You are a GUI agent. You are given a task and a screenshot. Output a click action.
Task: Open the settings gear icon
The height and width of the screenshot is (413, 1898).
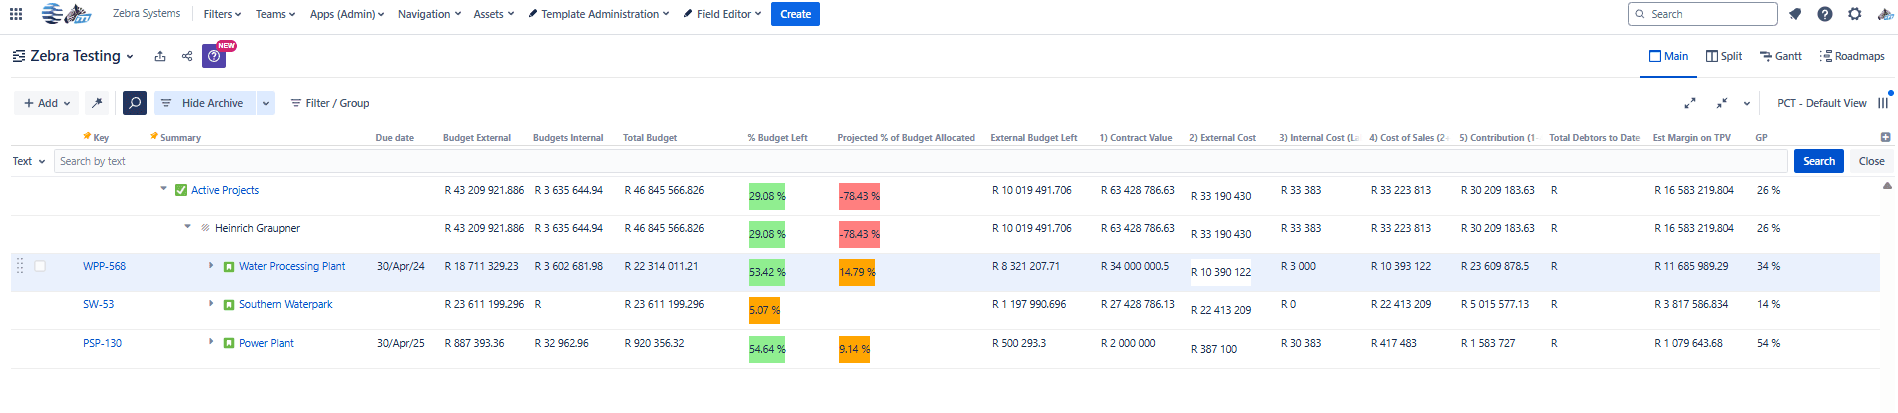(1855, 14)
